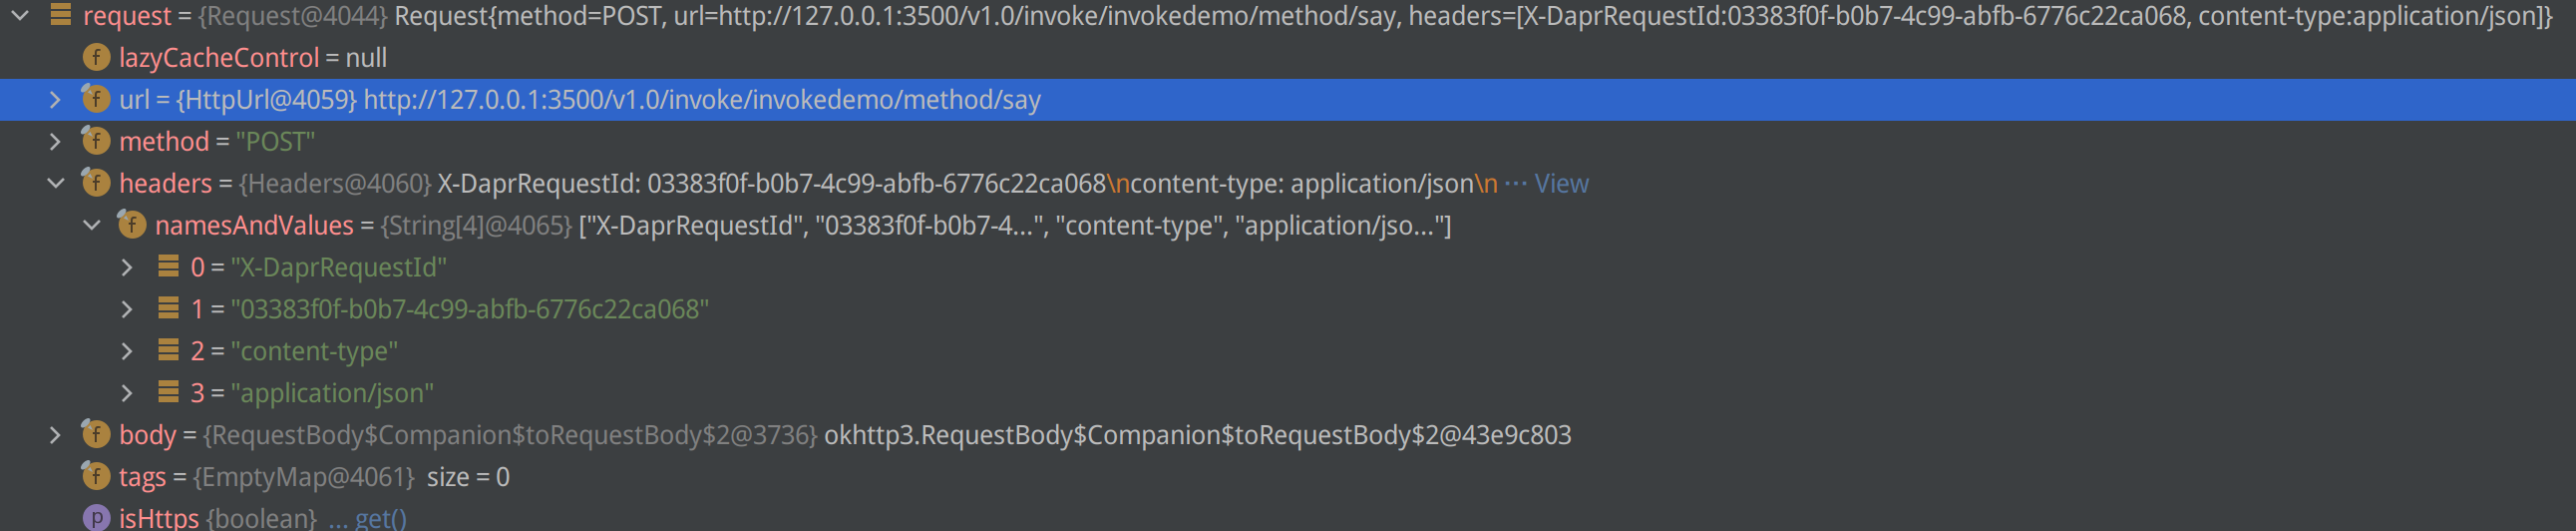Click the get() link for isHttps
2576x531 pixels.
[x=380, y=518]
